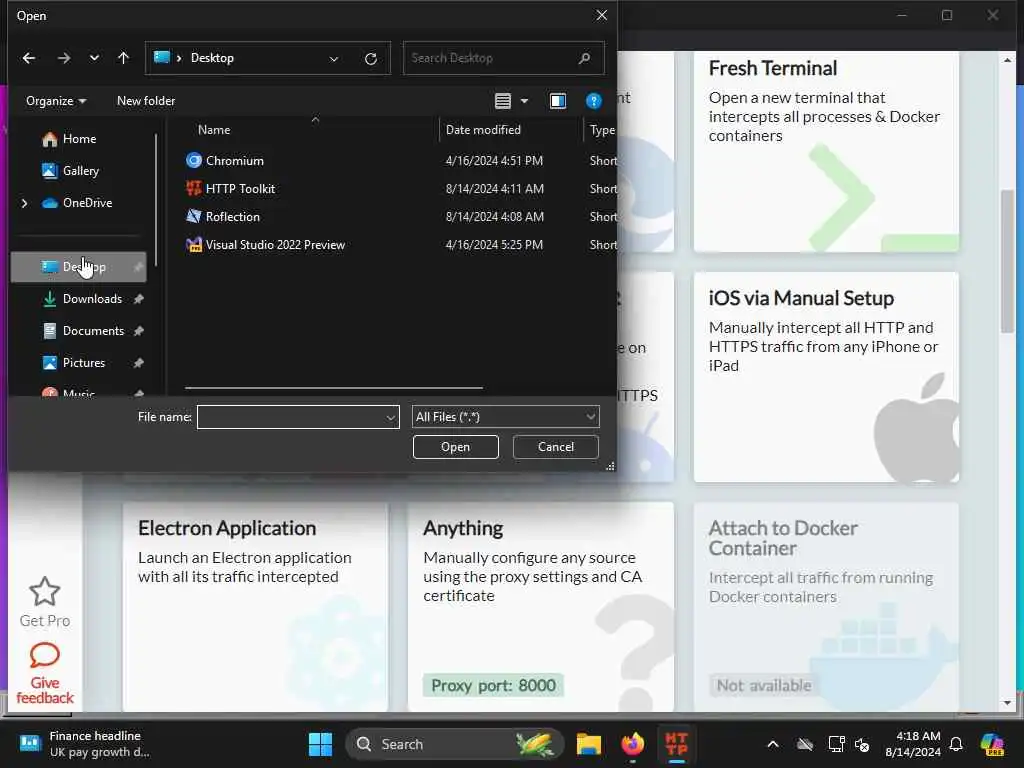Screen dimensions: 1024x768
Task: Go up one folder level with up arrow
Action: point(123,58)
